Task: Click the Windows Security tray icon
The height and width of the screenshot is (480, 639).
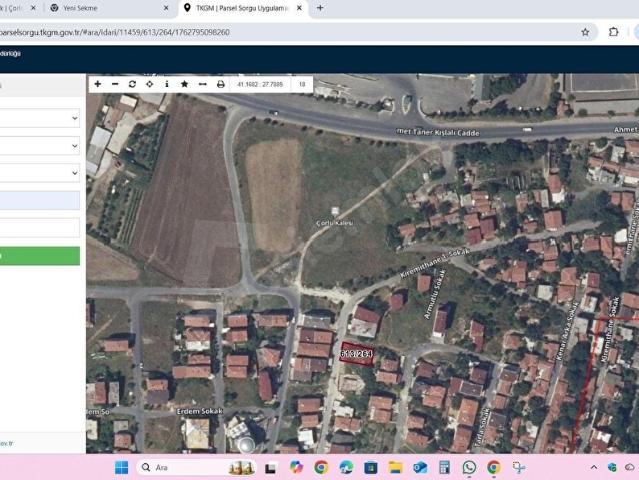Action: pyautogui.click(x=612, y=467)
